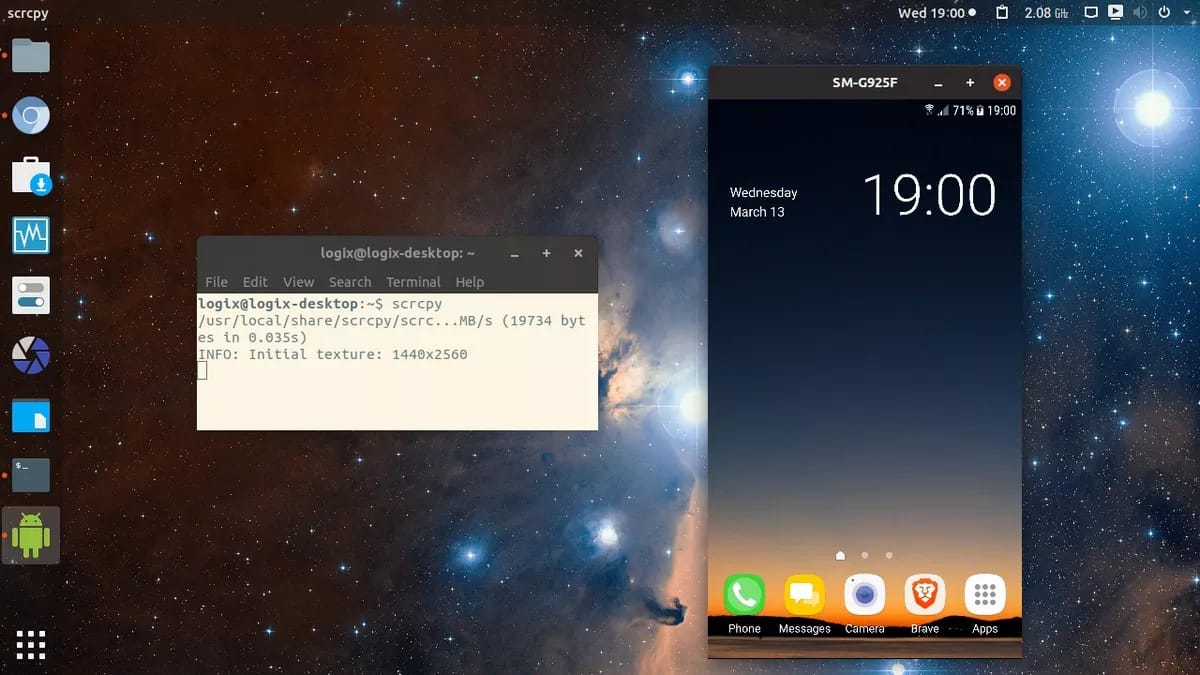Open the Search menu in the terminal
The height and width of the screenshot is (675, 1200).
pyautogui.click(x=350, y=282)
